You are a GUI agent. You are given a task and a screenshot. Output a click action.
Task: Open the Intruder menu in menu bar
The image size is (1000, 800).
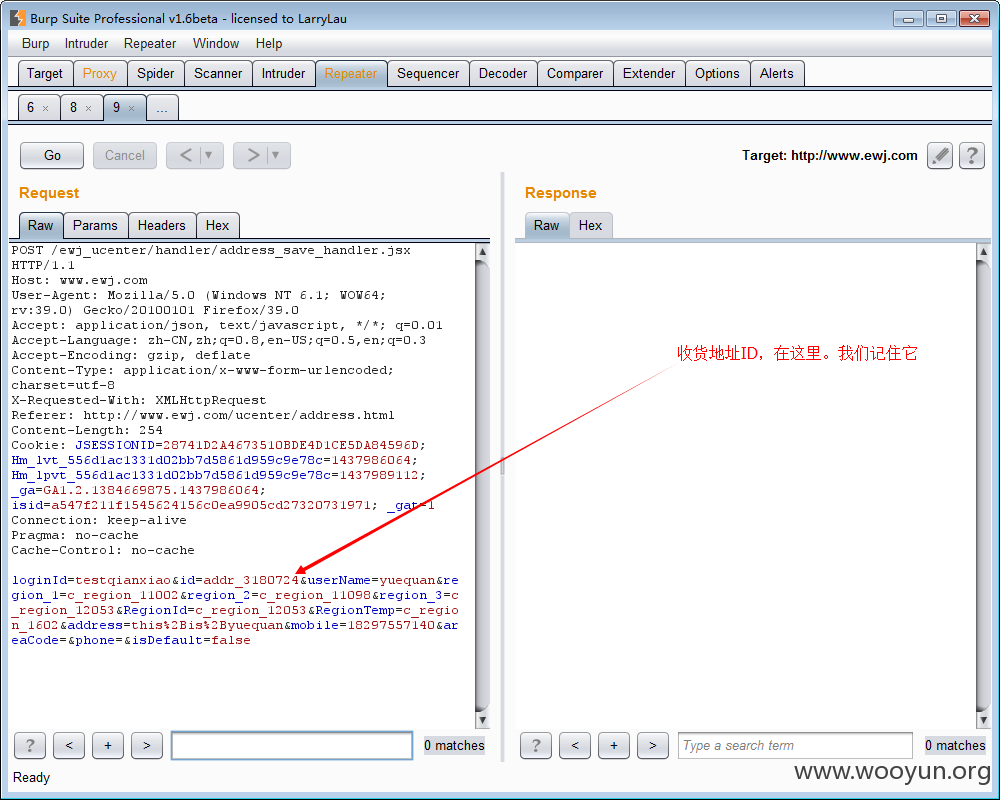[x=86, y=43]
